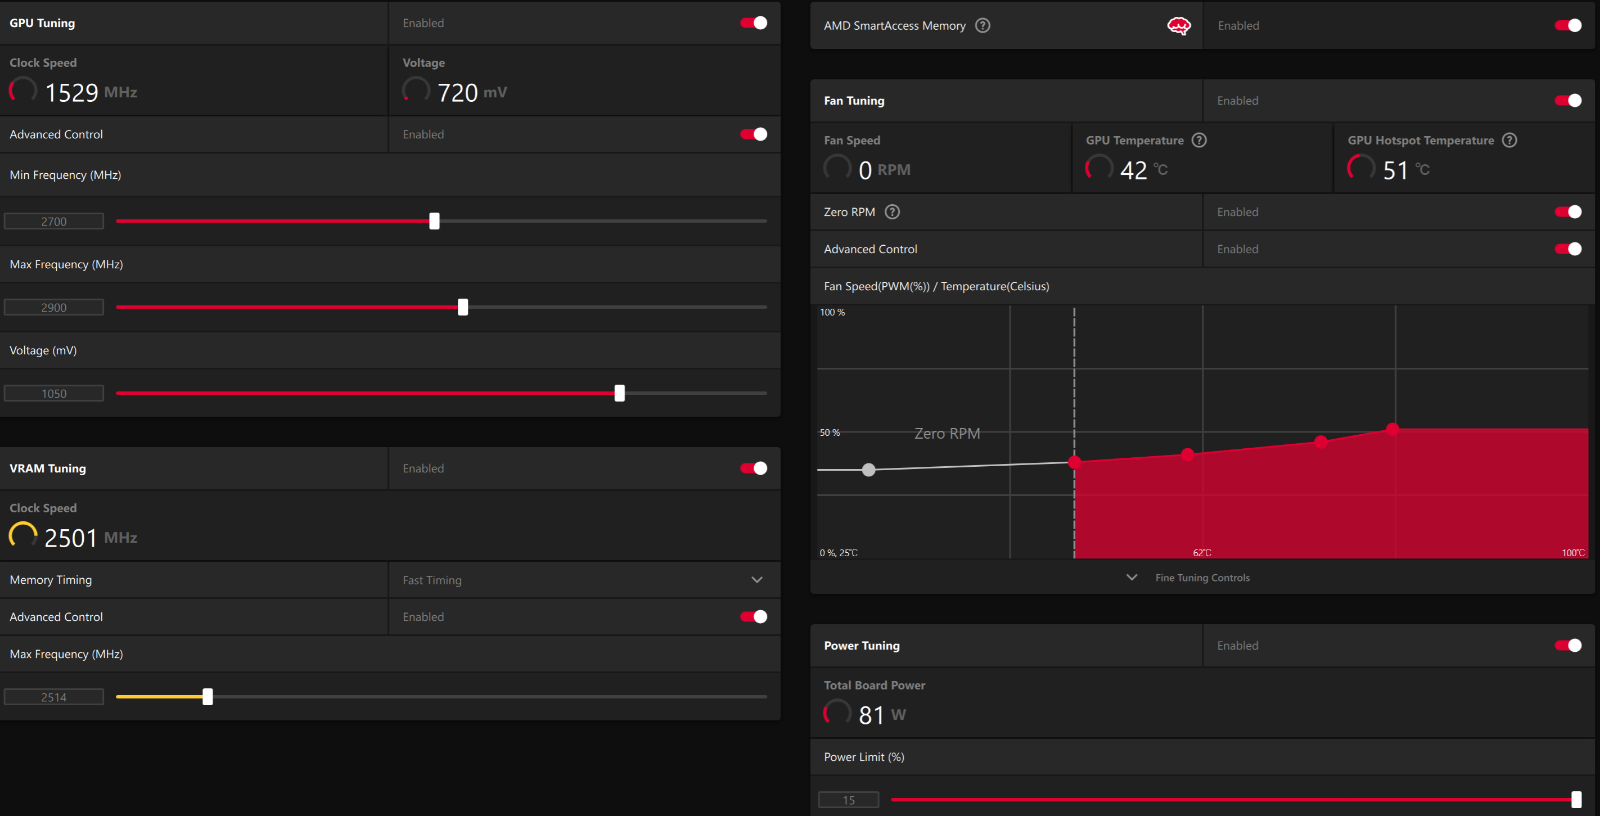The width and height of the screenshot is (1600, 816).
Task: Click the Zero RPM text inside fan graph
Action: tap(947, 434)
